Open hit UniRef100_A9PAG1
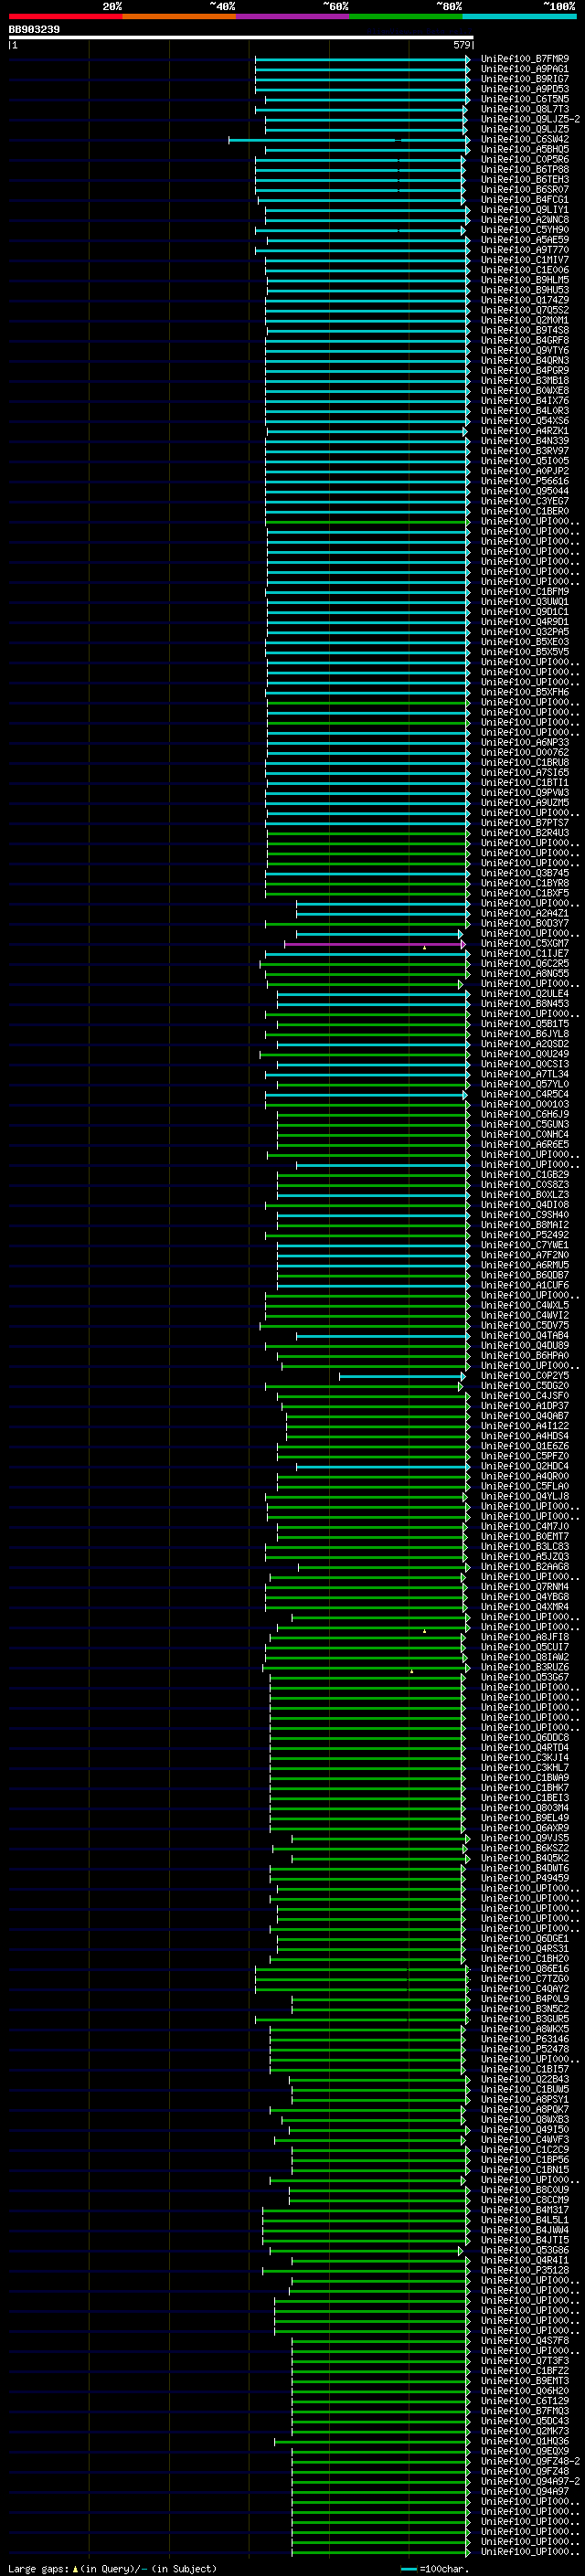 (525, 69)
